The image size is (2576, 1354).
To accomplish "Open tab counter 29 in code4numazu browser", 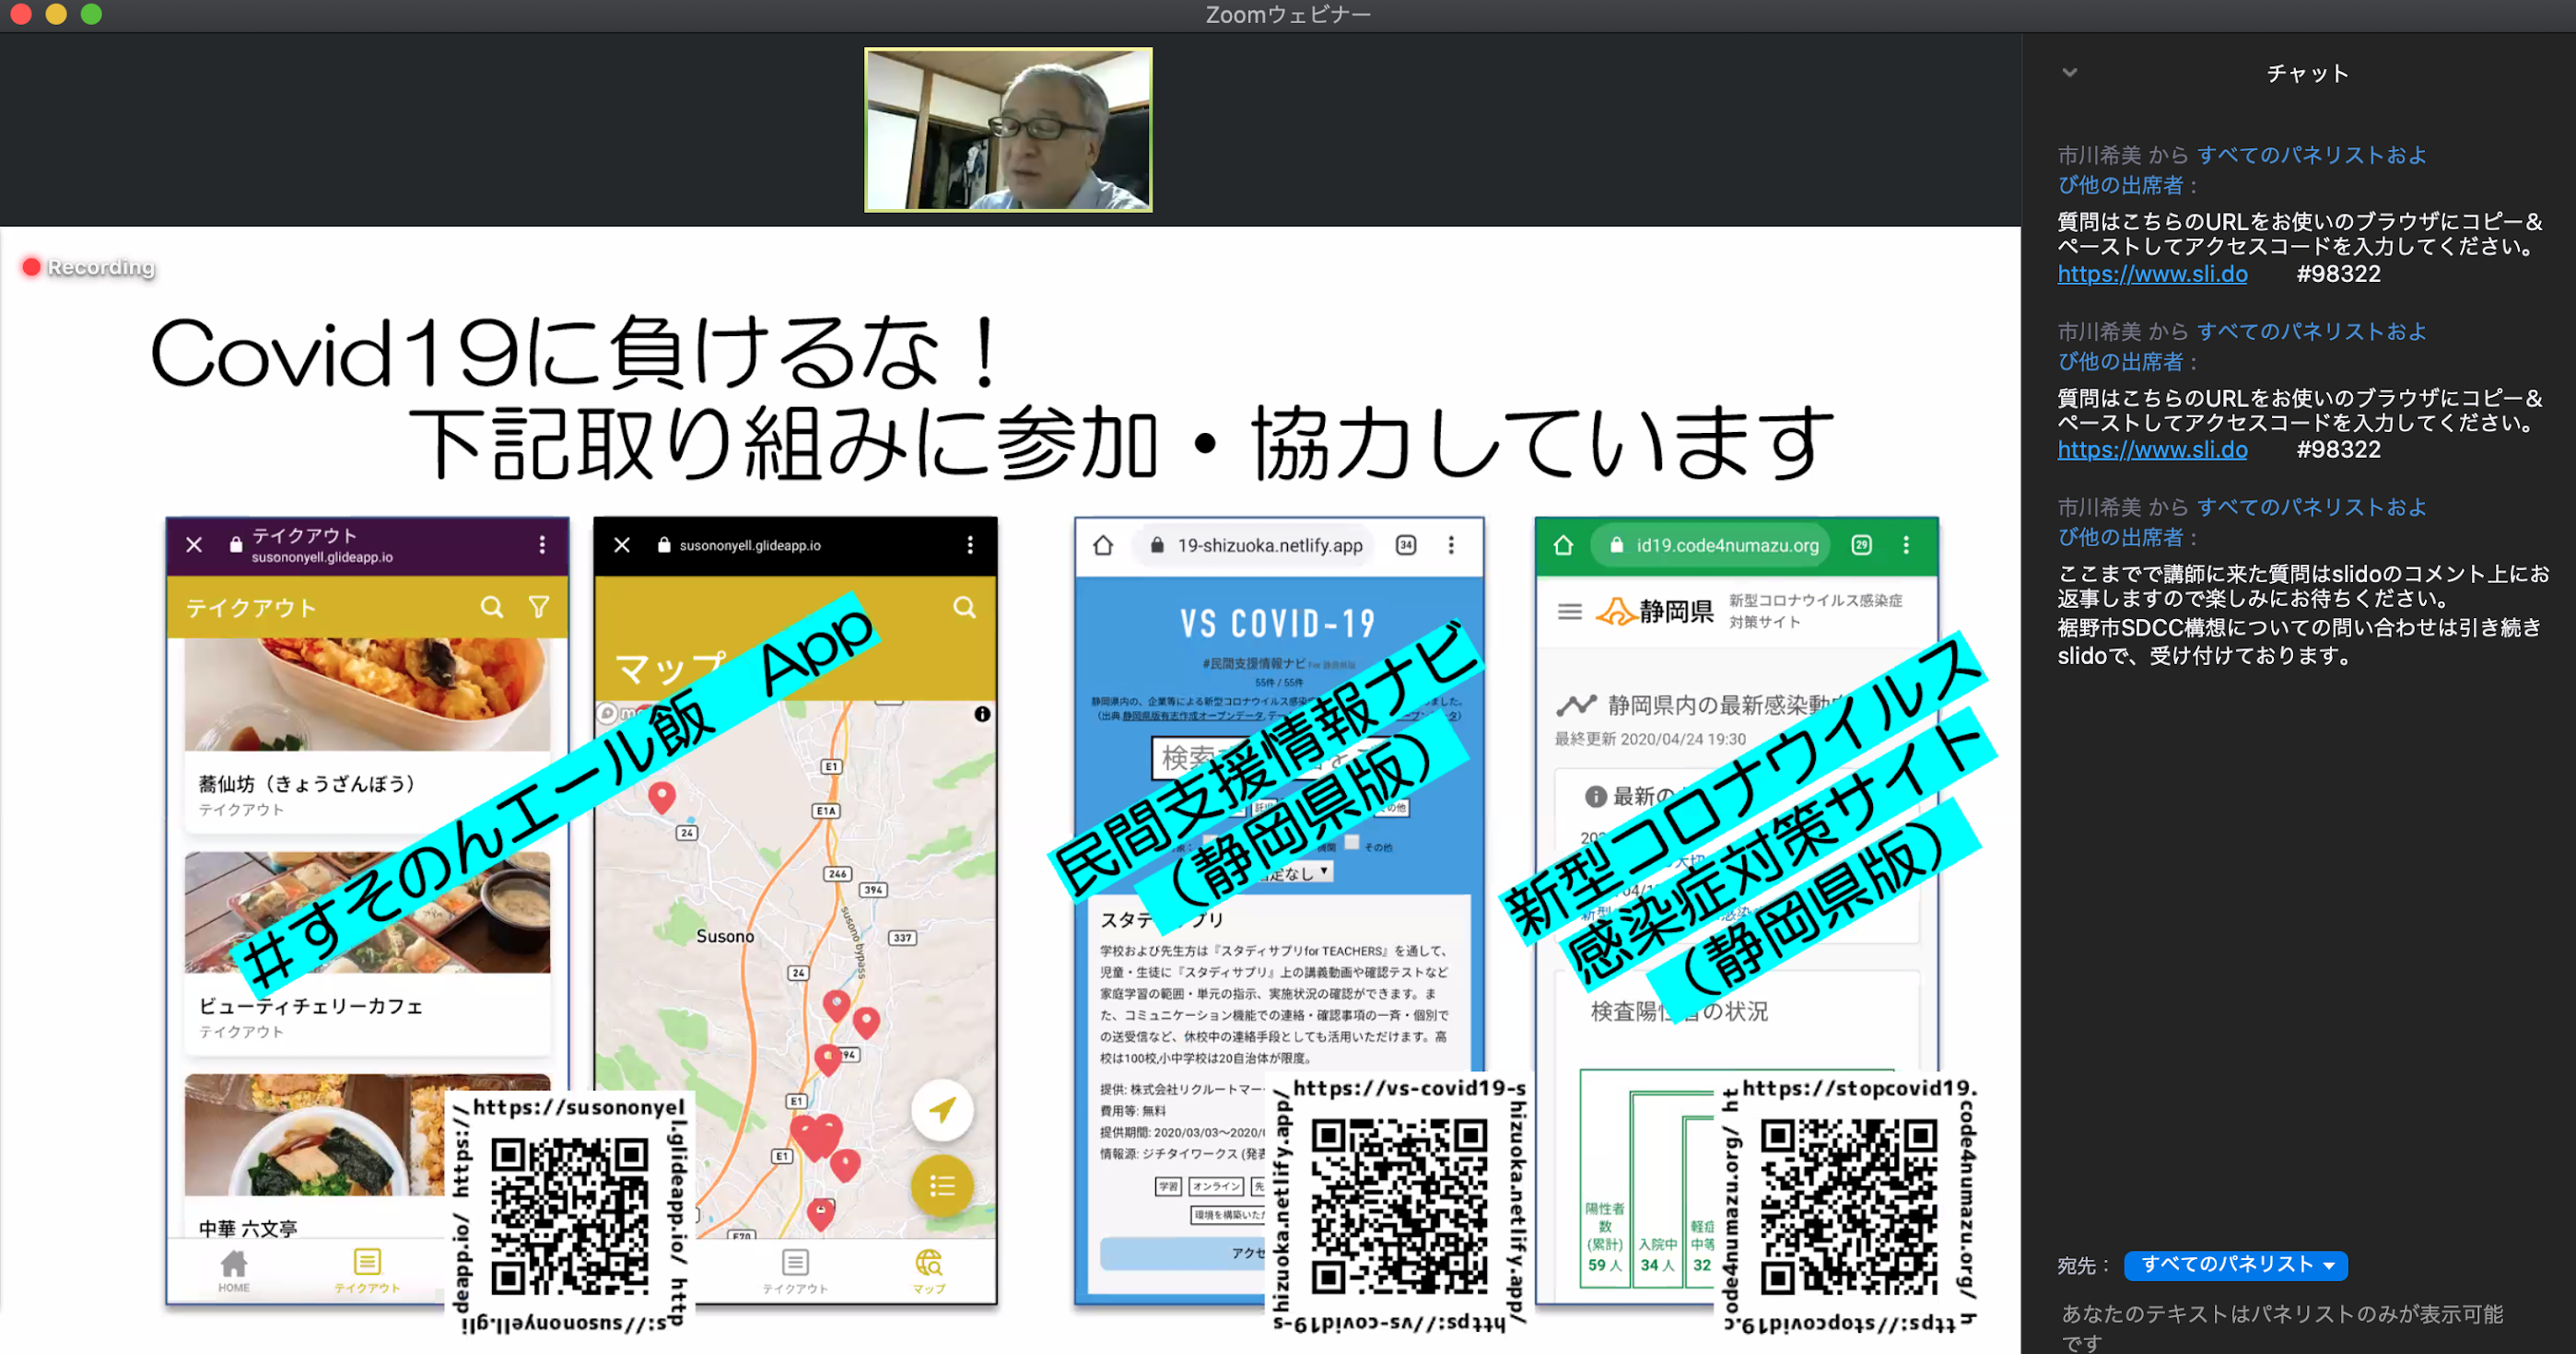I will 1861,545.
